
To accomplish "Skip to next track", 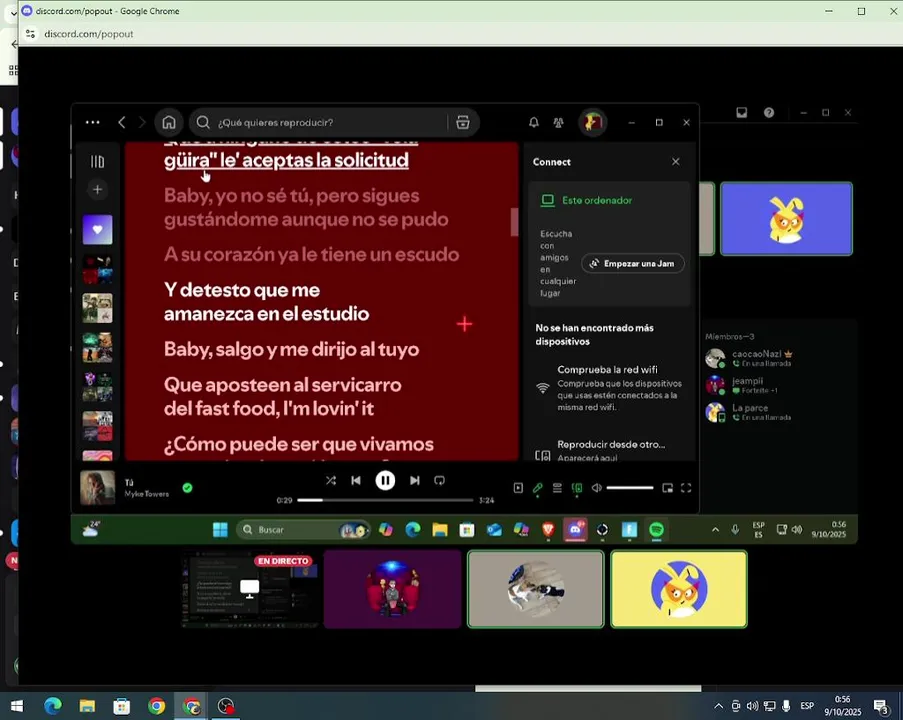I will [415, 480].
